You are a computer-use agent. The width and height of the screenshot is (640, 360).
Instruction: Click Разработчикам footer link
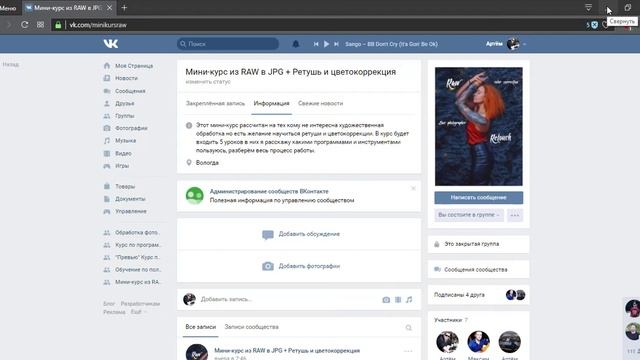point(140,304)
